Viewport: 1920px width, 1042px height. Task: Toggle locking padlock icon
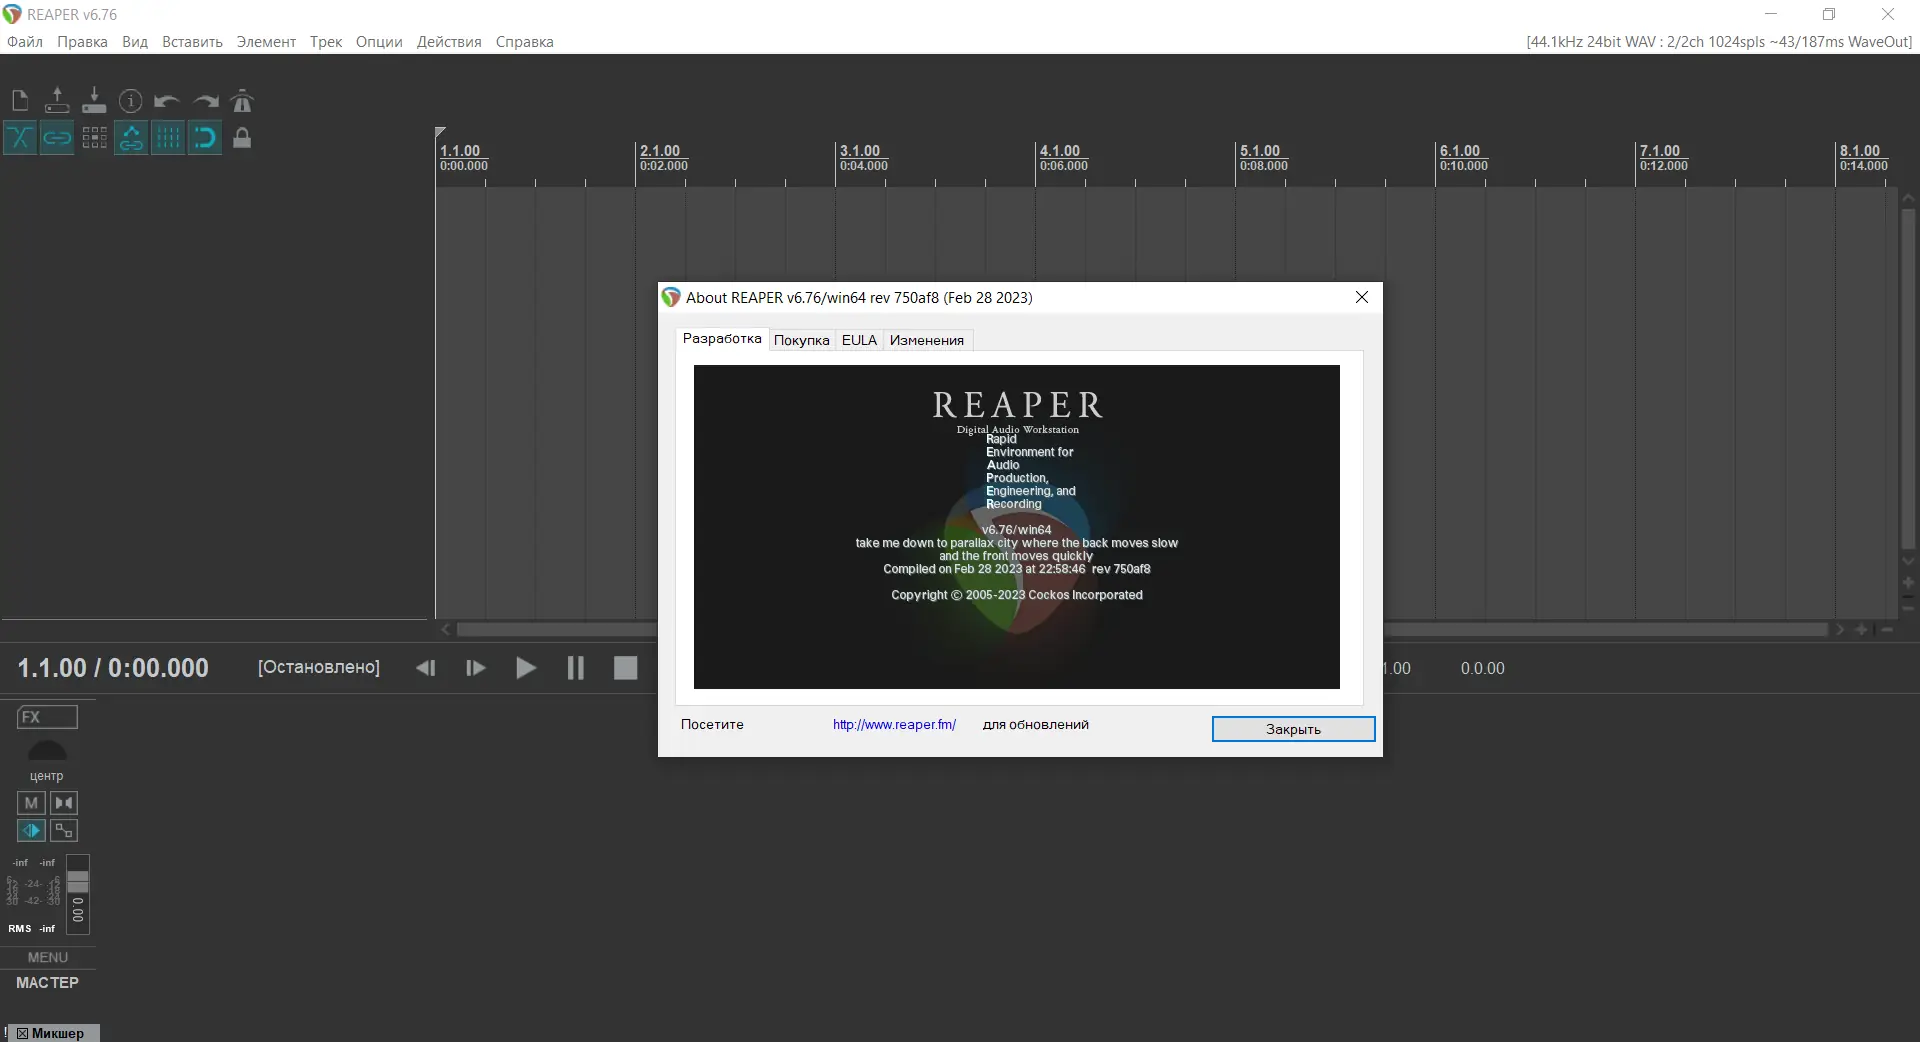[x=242, y=138]
